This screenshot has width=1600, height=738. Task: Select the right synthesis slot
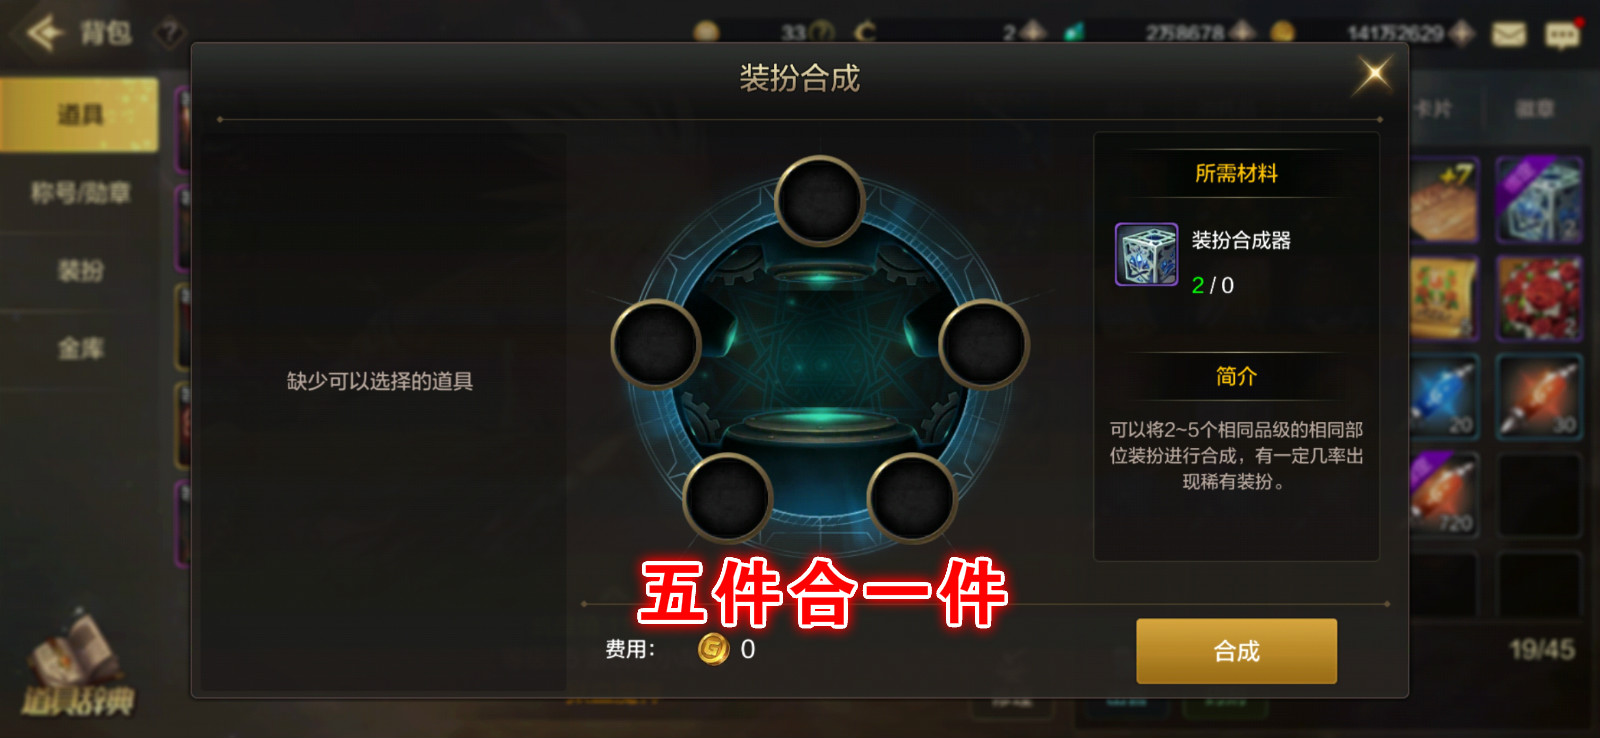click(x=984, y=344)
